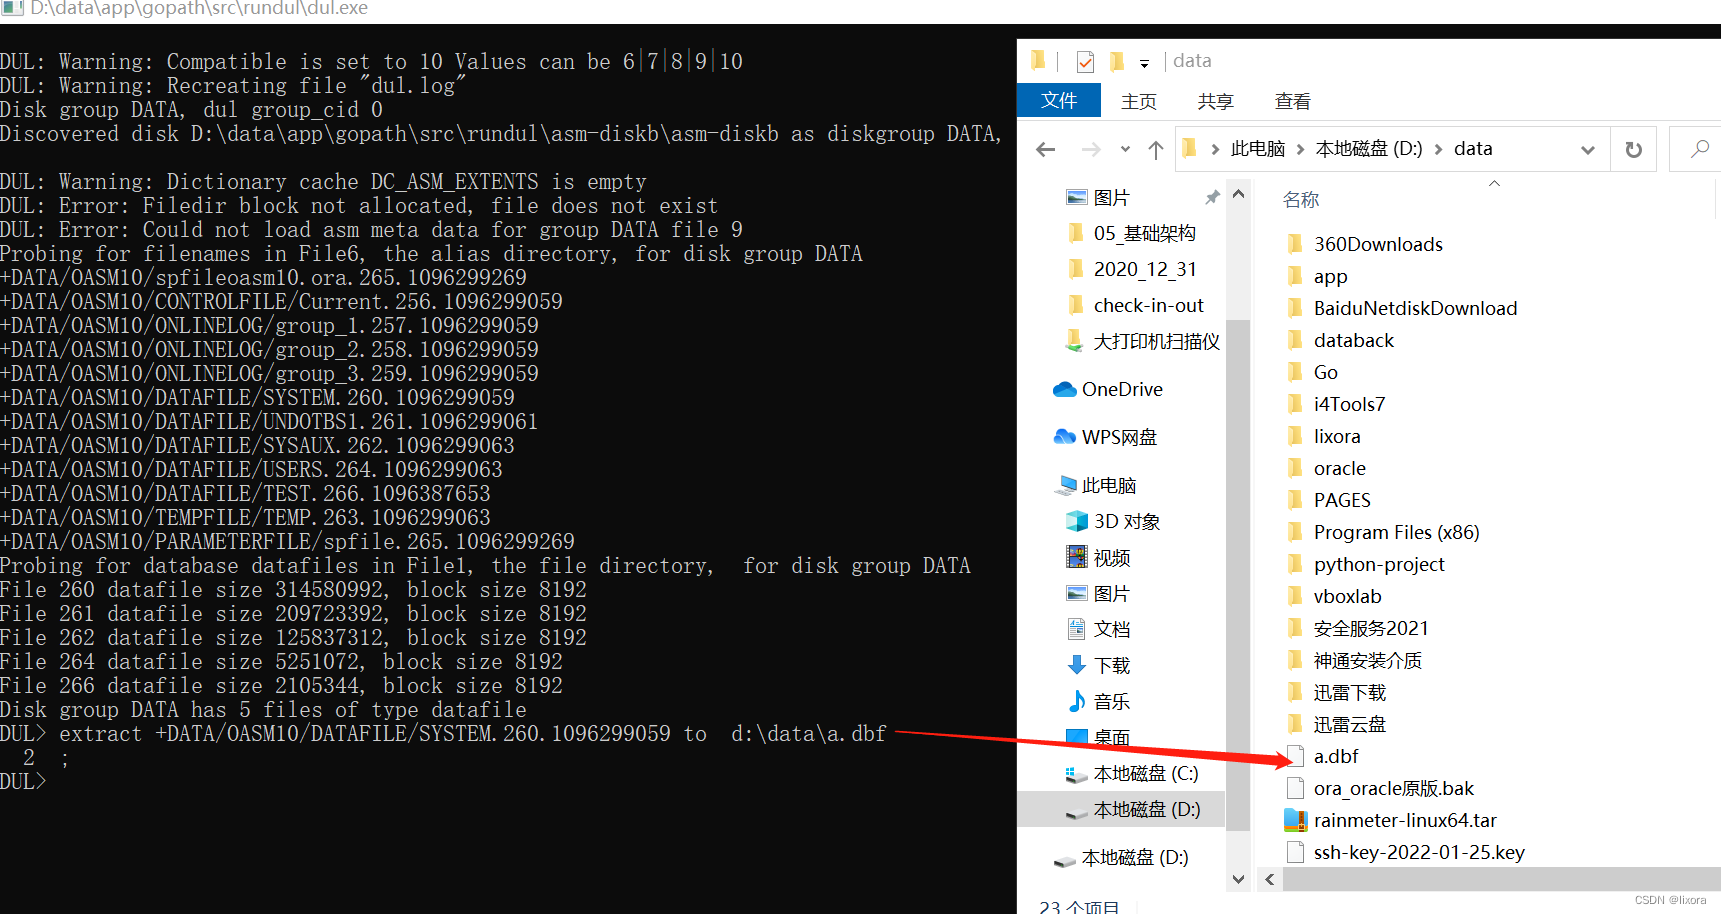Open data in the breadcrumb path
This screenshot has width=1721, height=914.
point(1473,148)
